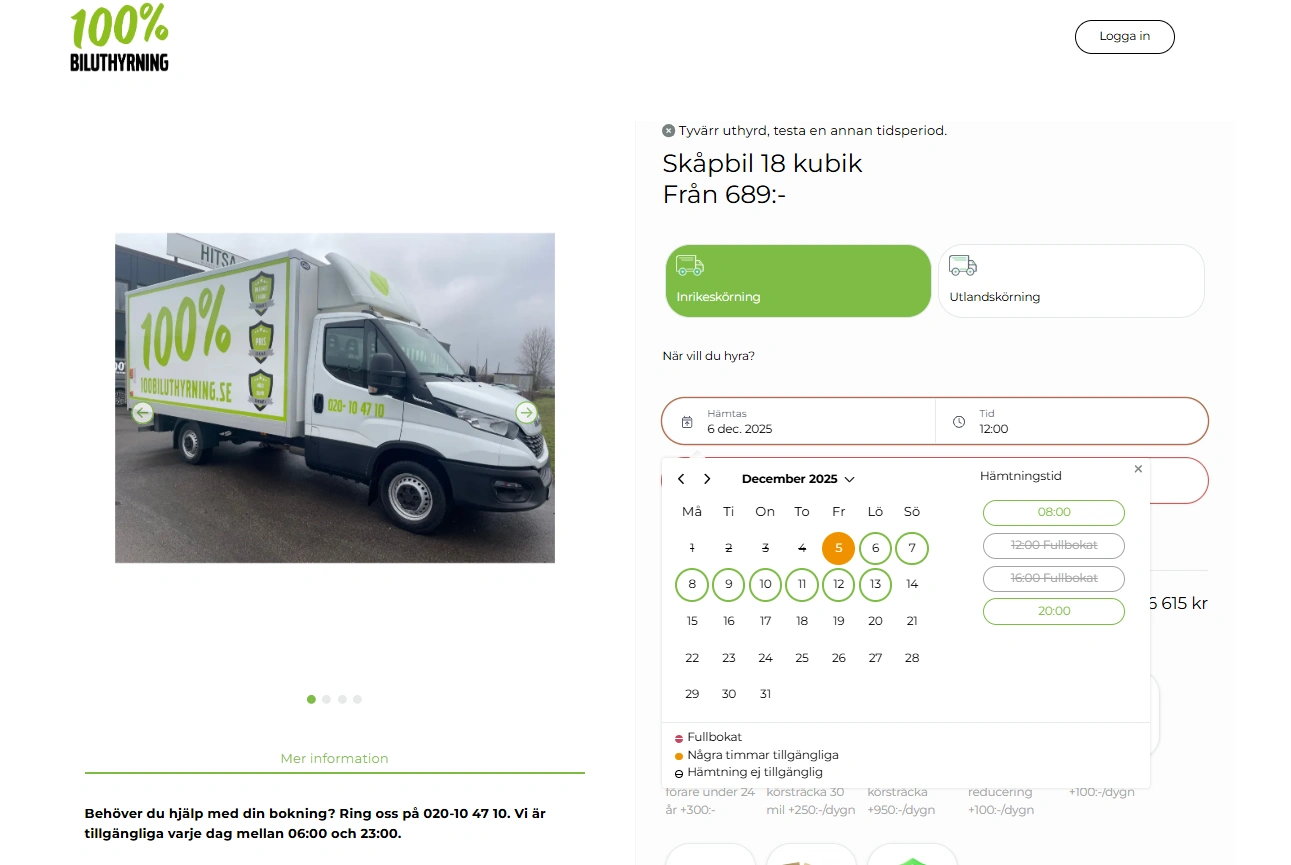Select Utlandskörning driving option
This screenshot has width=1291, height=865.
click(1071, 281)
